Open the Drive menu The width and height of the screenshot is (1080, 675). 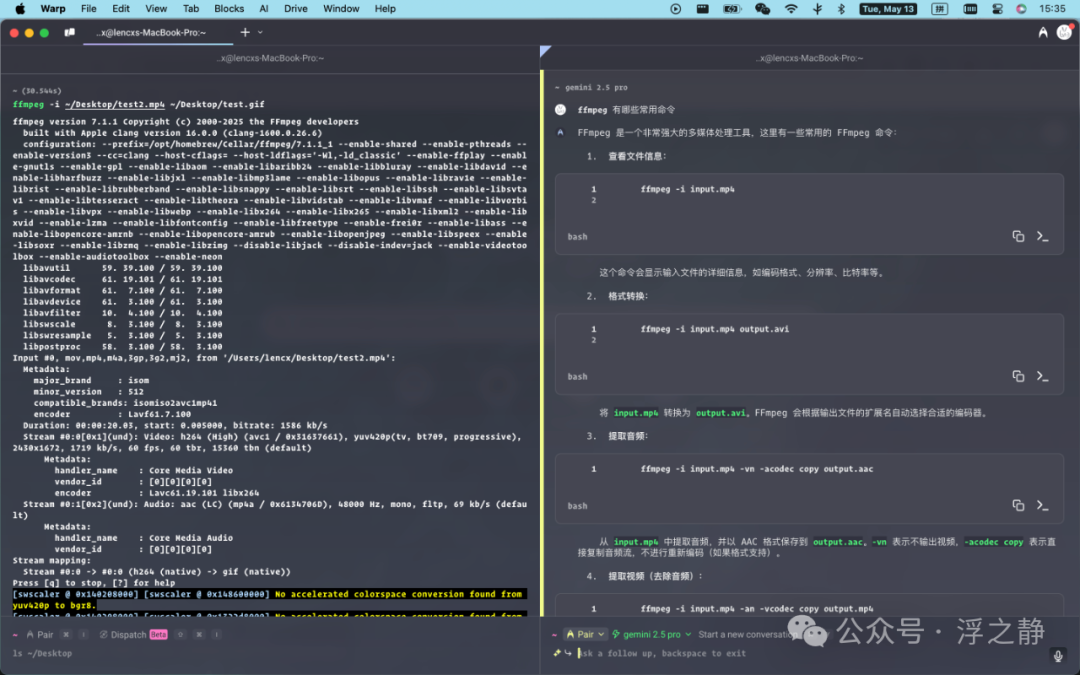[295, 9]
